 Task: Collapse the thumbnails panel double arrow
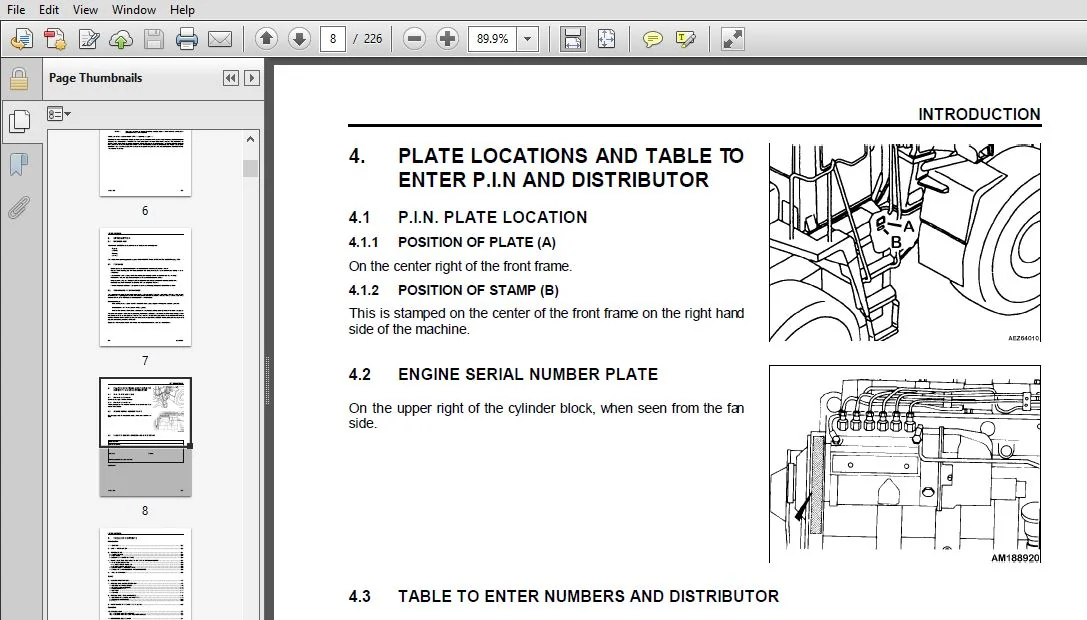tap(231, 78)
